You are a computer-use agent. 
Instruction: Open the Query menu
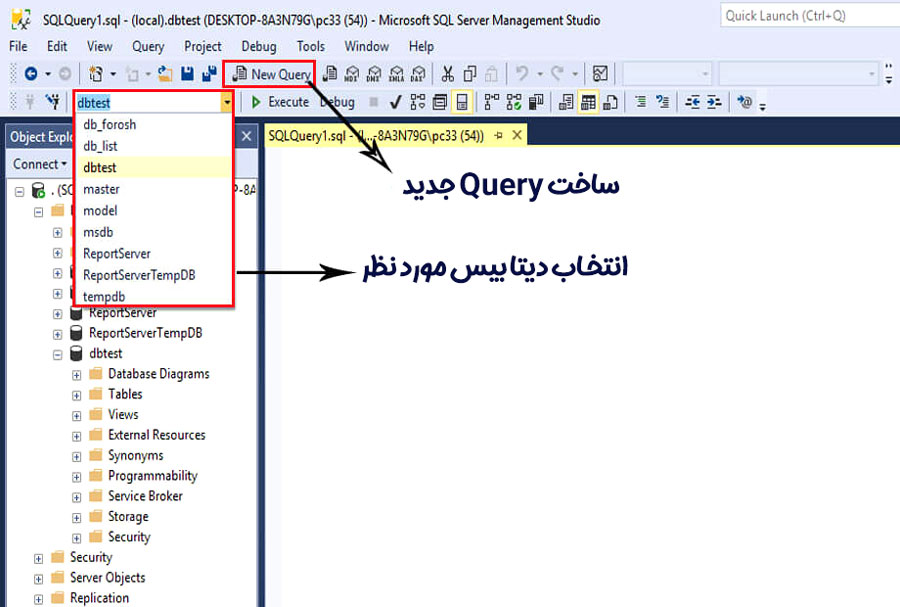(x=148, y=46)
